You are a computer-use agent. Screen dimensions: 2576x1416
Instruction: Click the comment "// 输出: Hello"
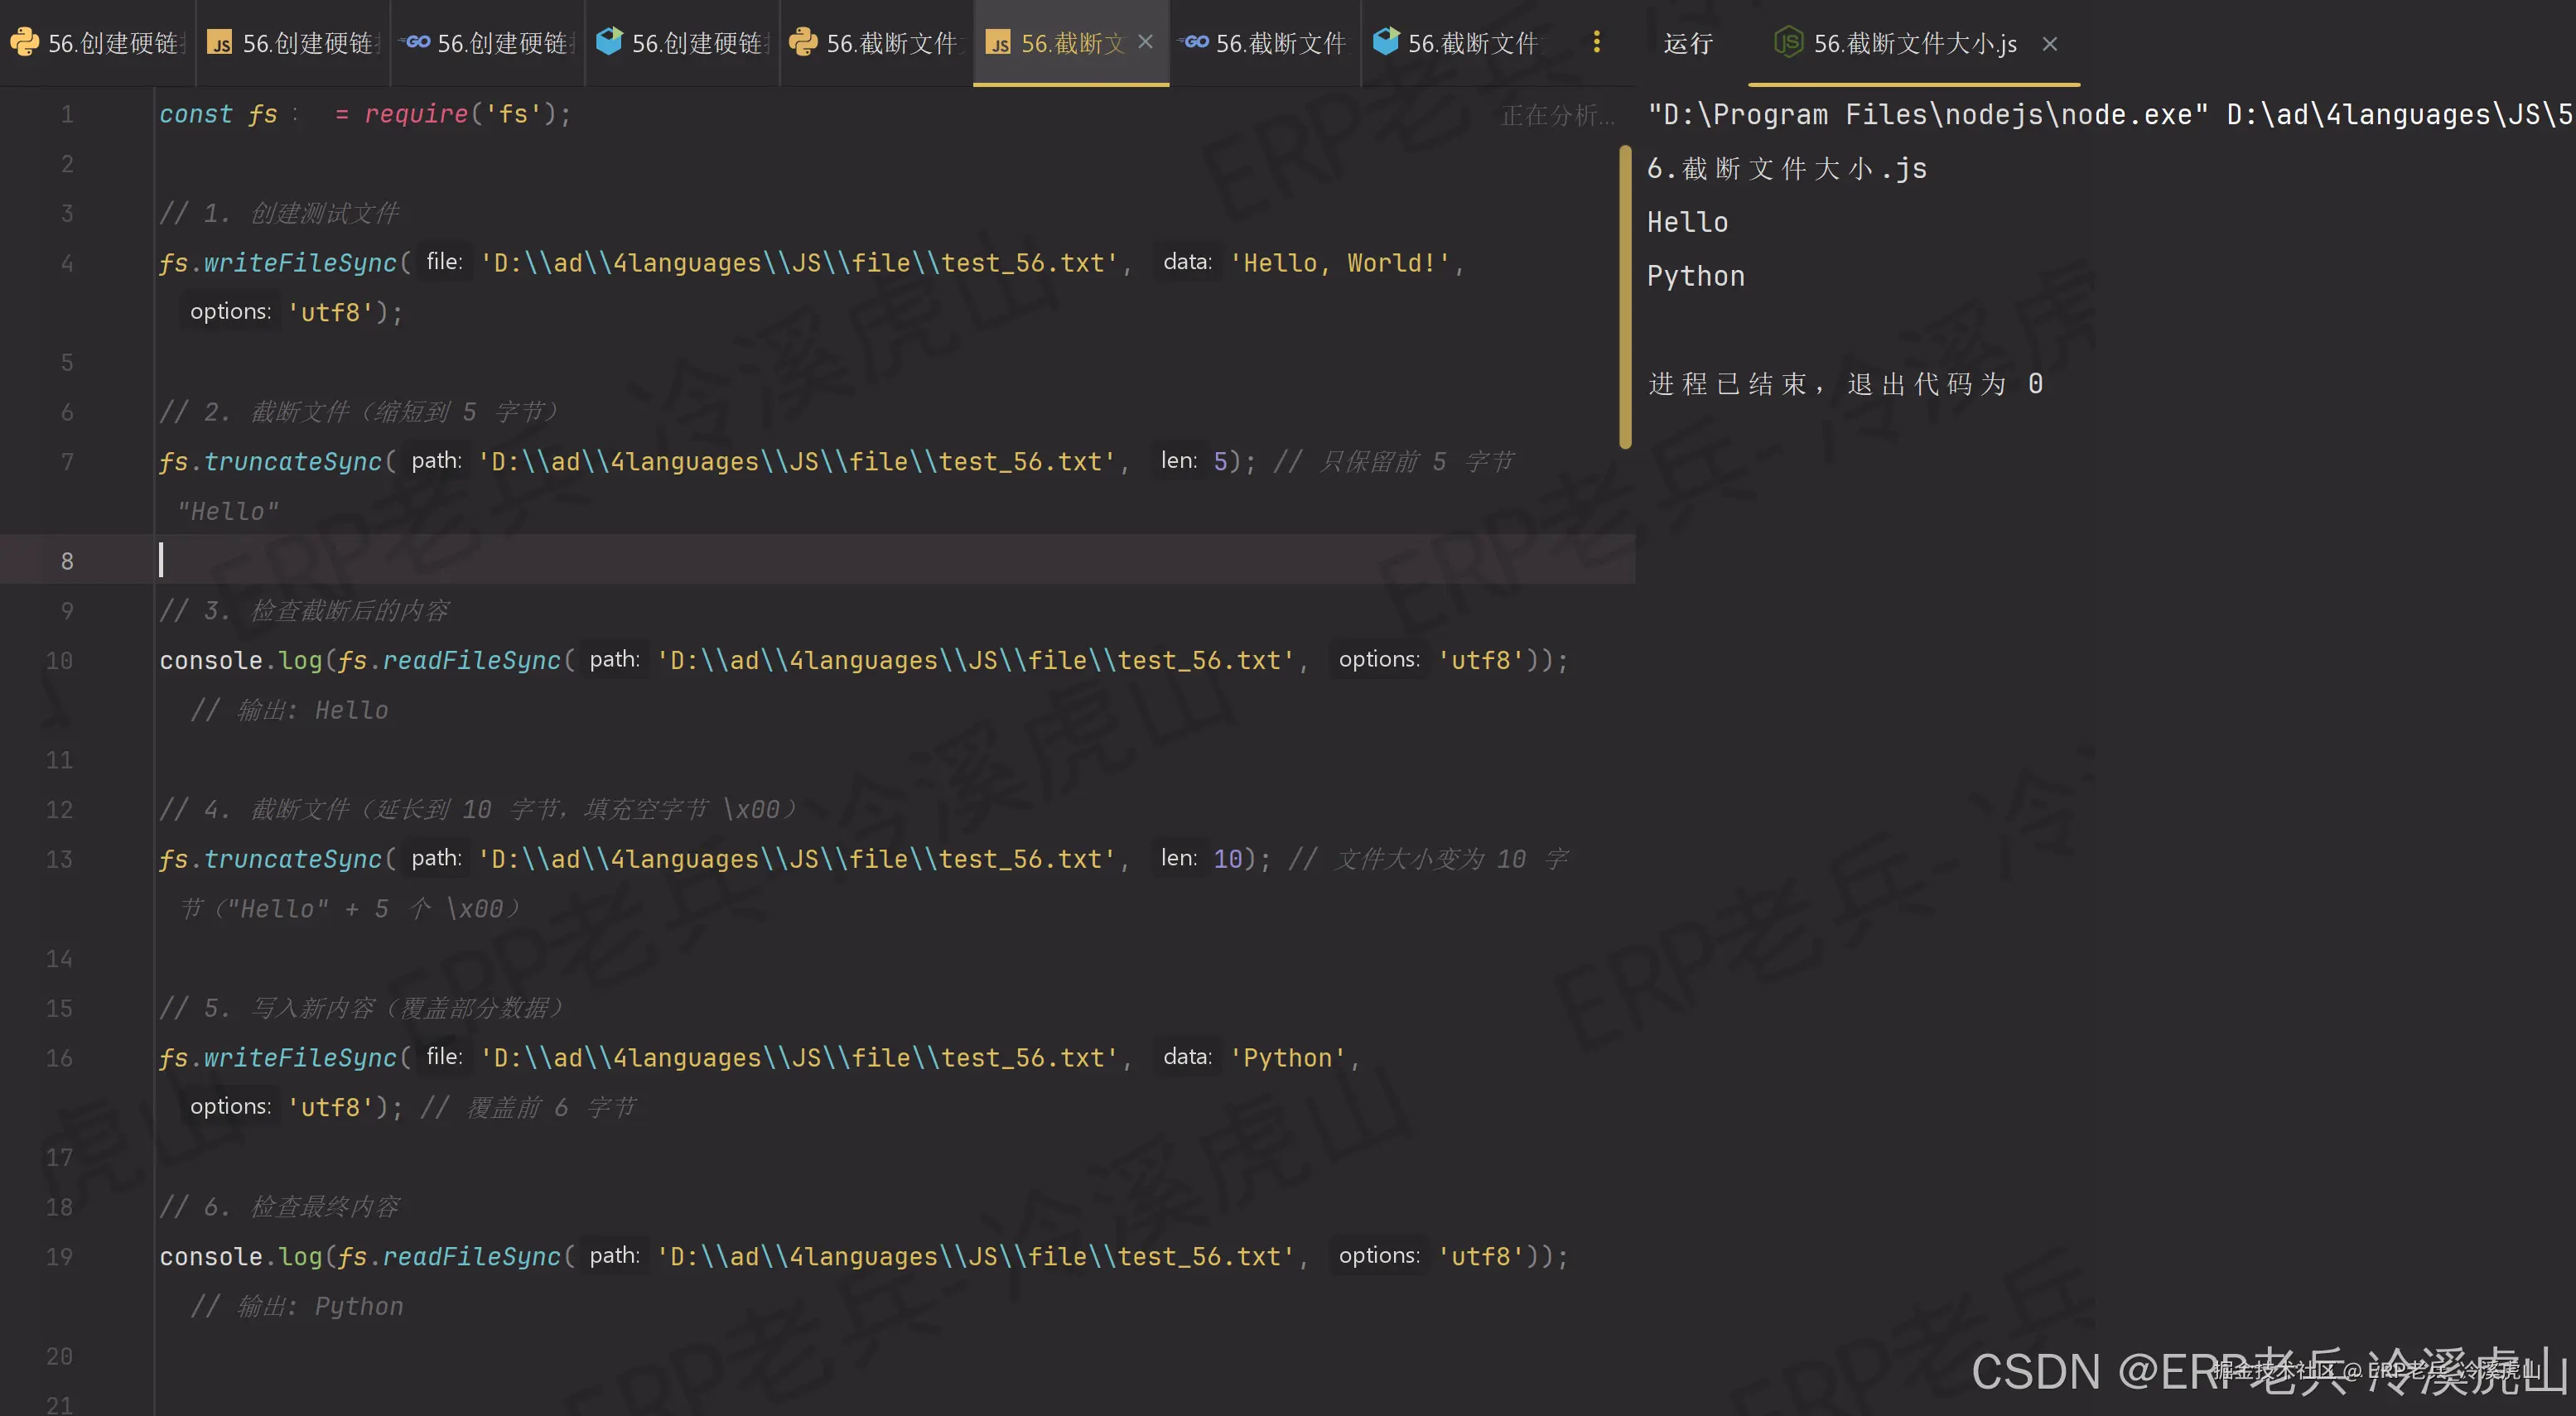289,710
